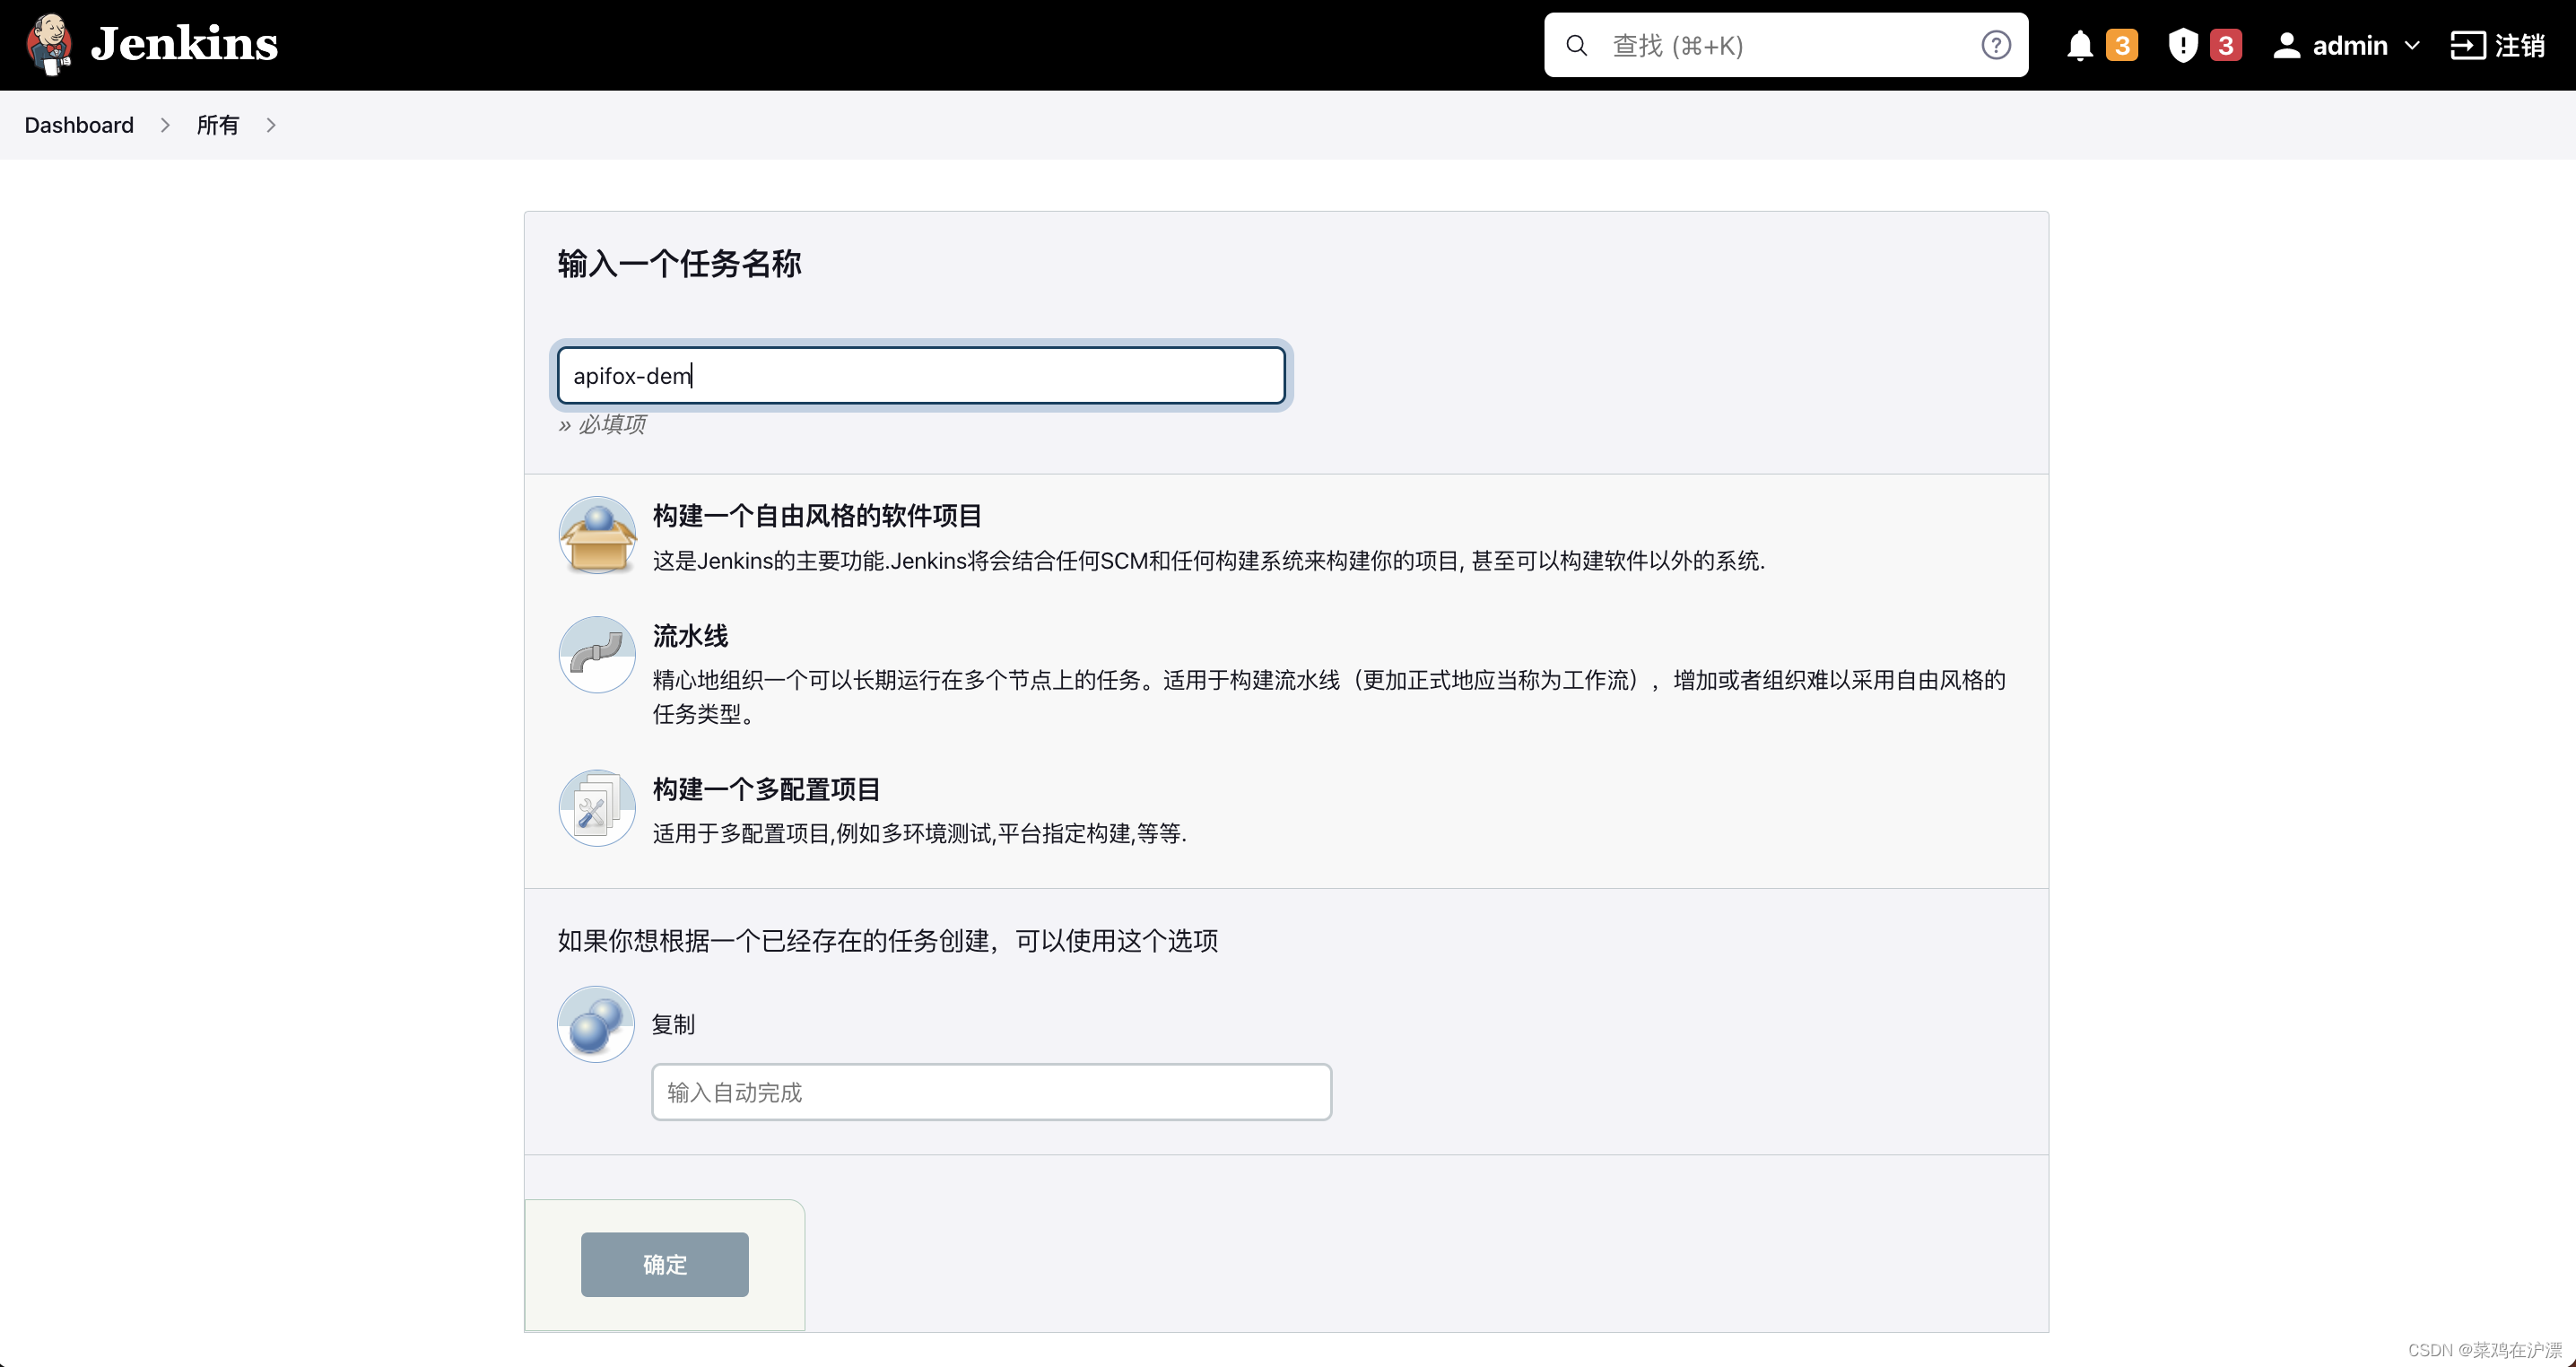The width and height of the screenshot is (2576, 1367).
Task: Click the multi-configuration project icon
Action: coord(597,808)
